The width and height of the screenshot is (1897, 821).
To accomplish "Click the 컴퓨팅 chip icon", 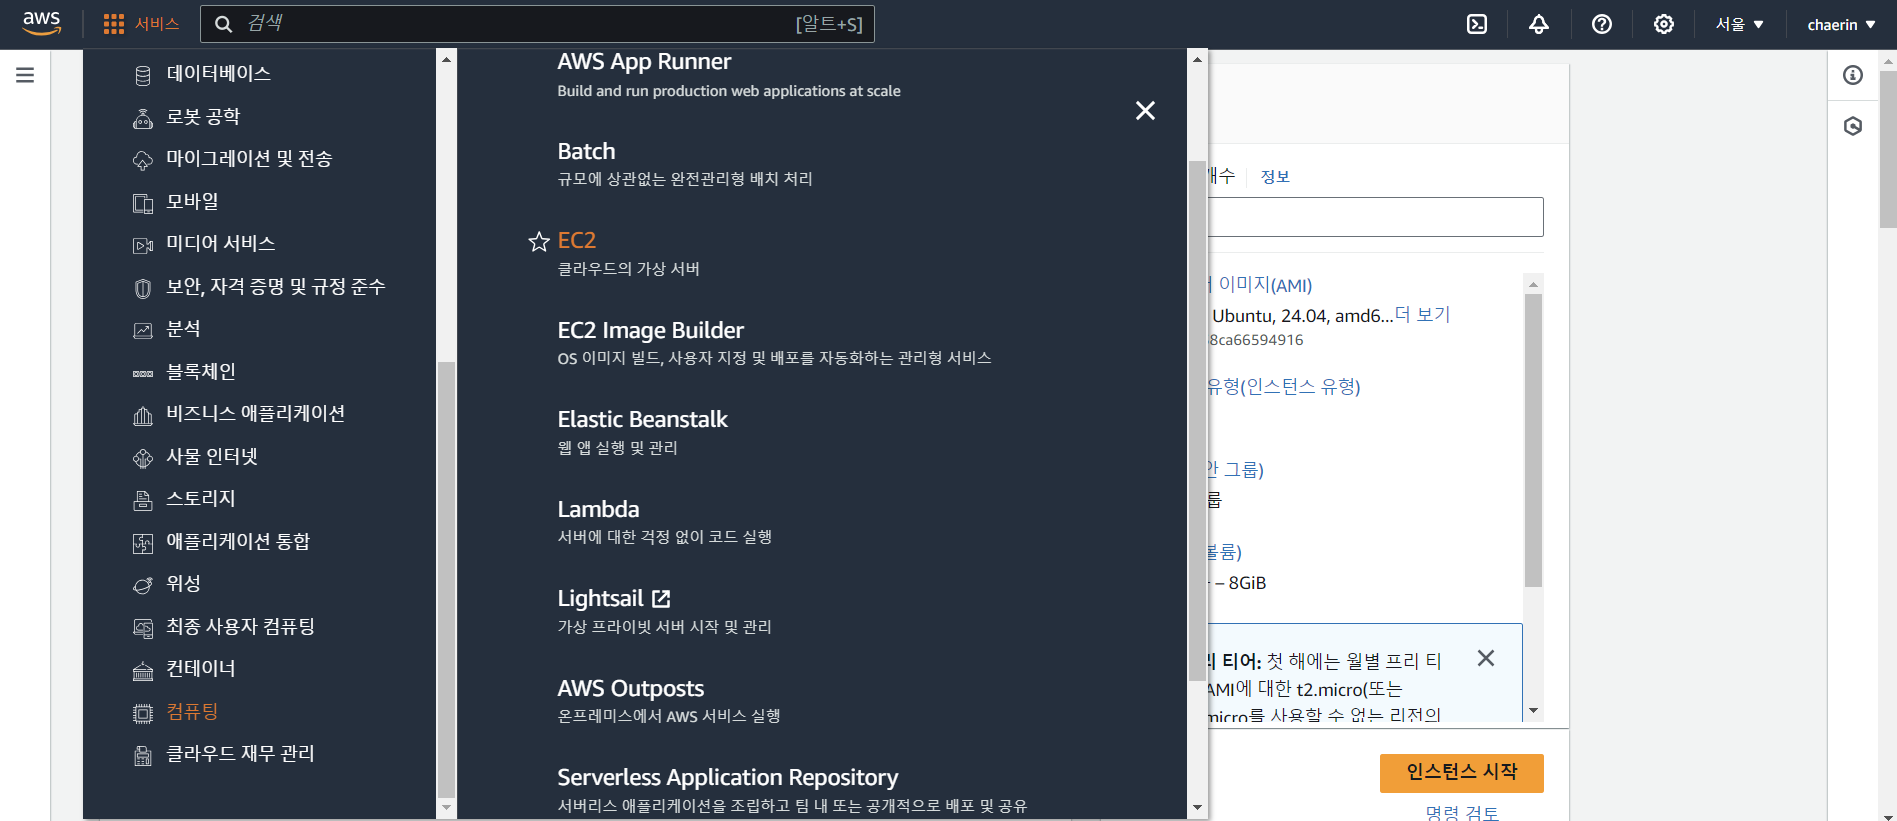I will pyautogui.click(x=143, y=713).
